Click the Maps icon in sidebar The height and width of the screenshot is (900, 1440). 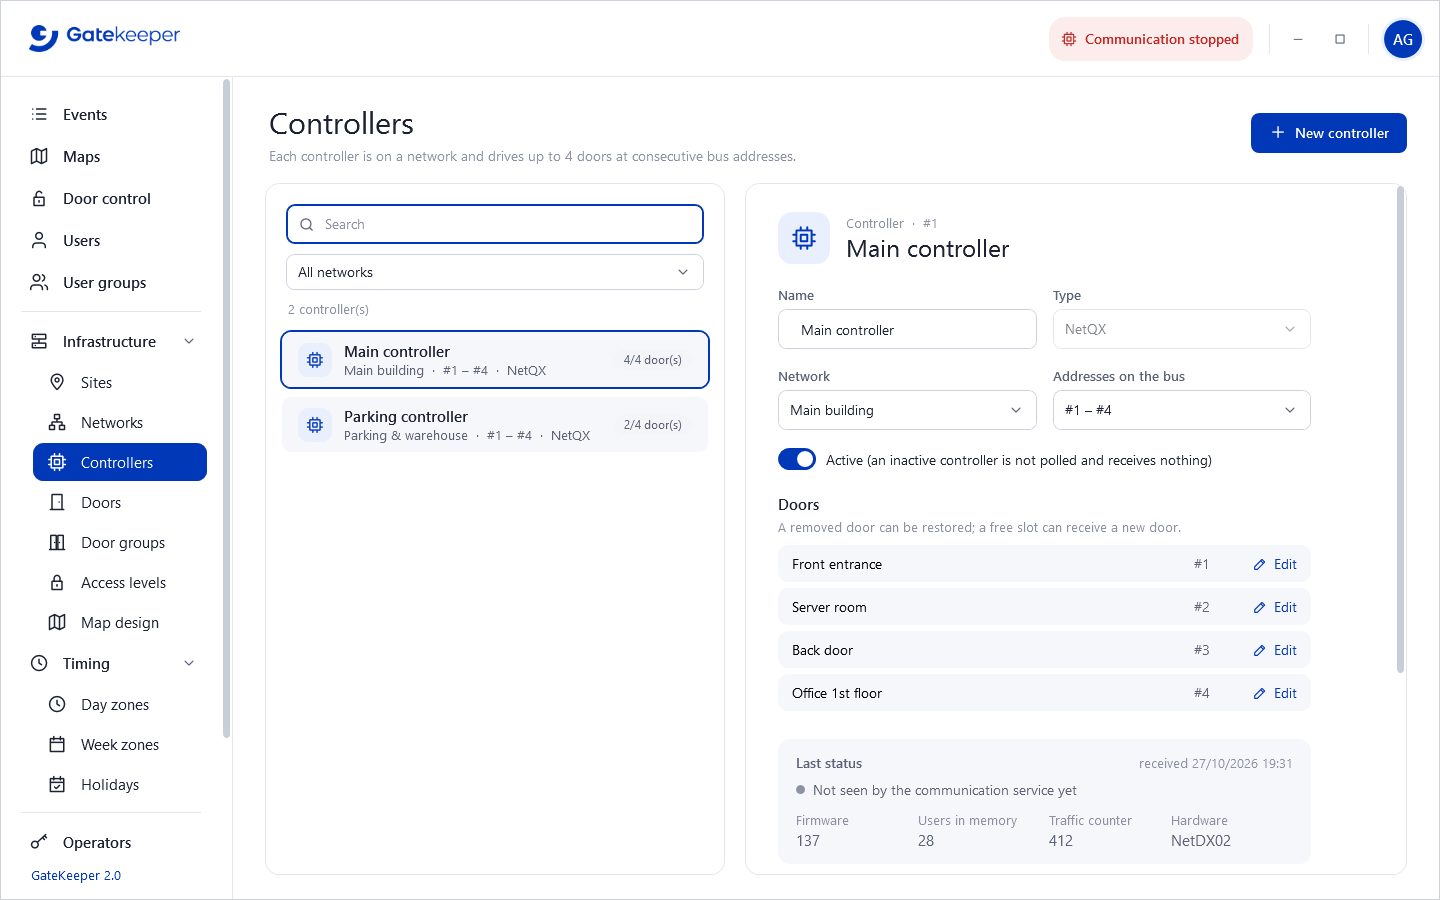point(39,156)
